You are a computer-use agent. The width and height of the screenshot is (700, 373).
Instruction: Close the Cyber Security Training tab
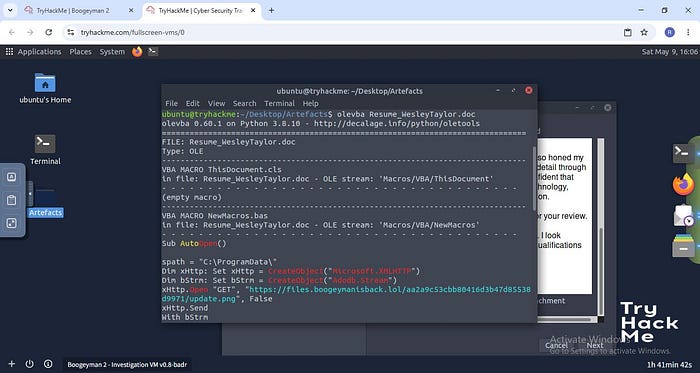(x=253, y=10)
